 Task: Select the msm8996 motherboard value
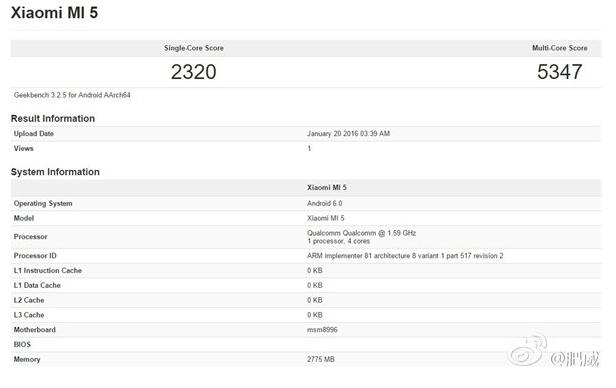[x=322, y=329]
